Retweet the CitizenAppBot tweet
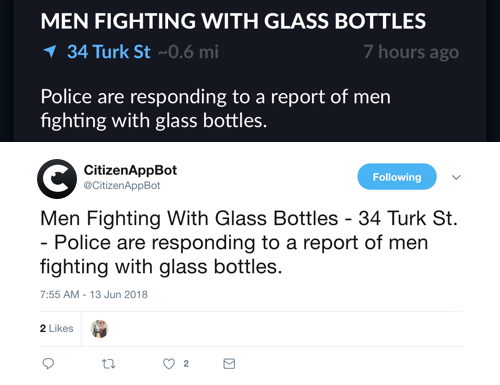The height and width of the screenshot is (385, 500). (108, 364)
